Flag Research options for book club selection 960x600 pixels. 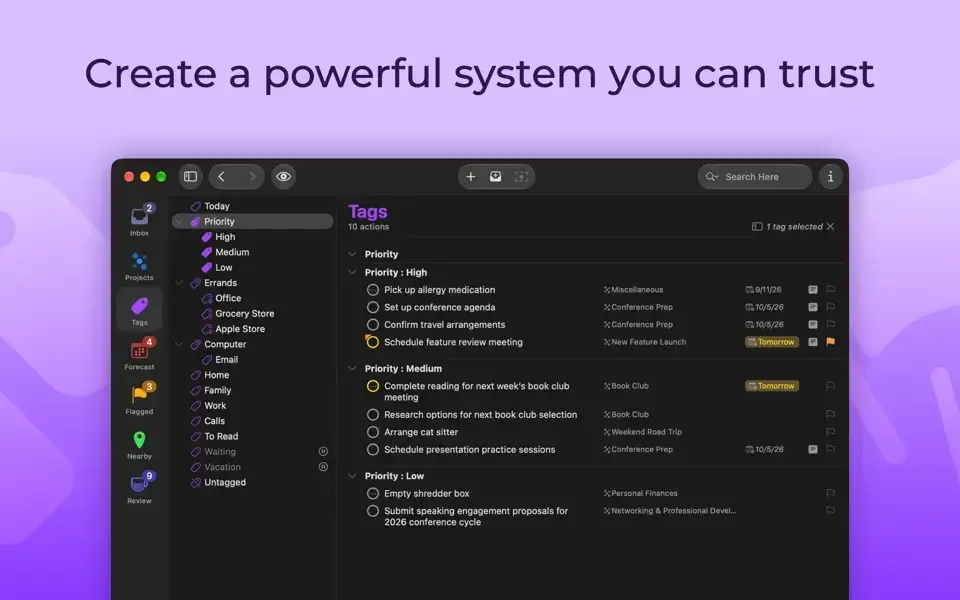click(830, 414)
